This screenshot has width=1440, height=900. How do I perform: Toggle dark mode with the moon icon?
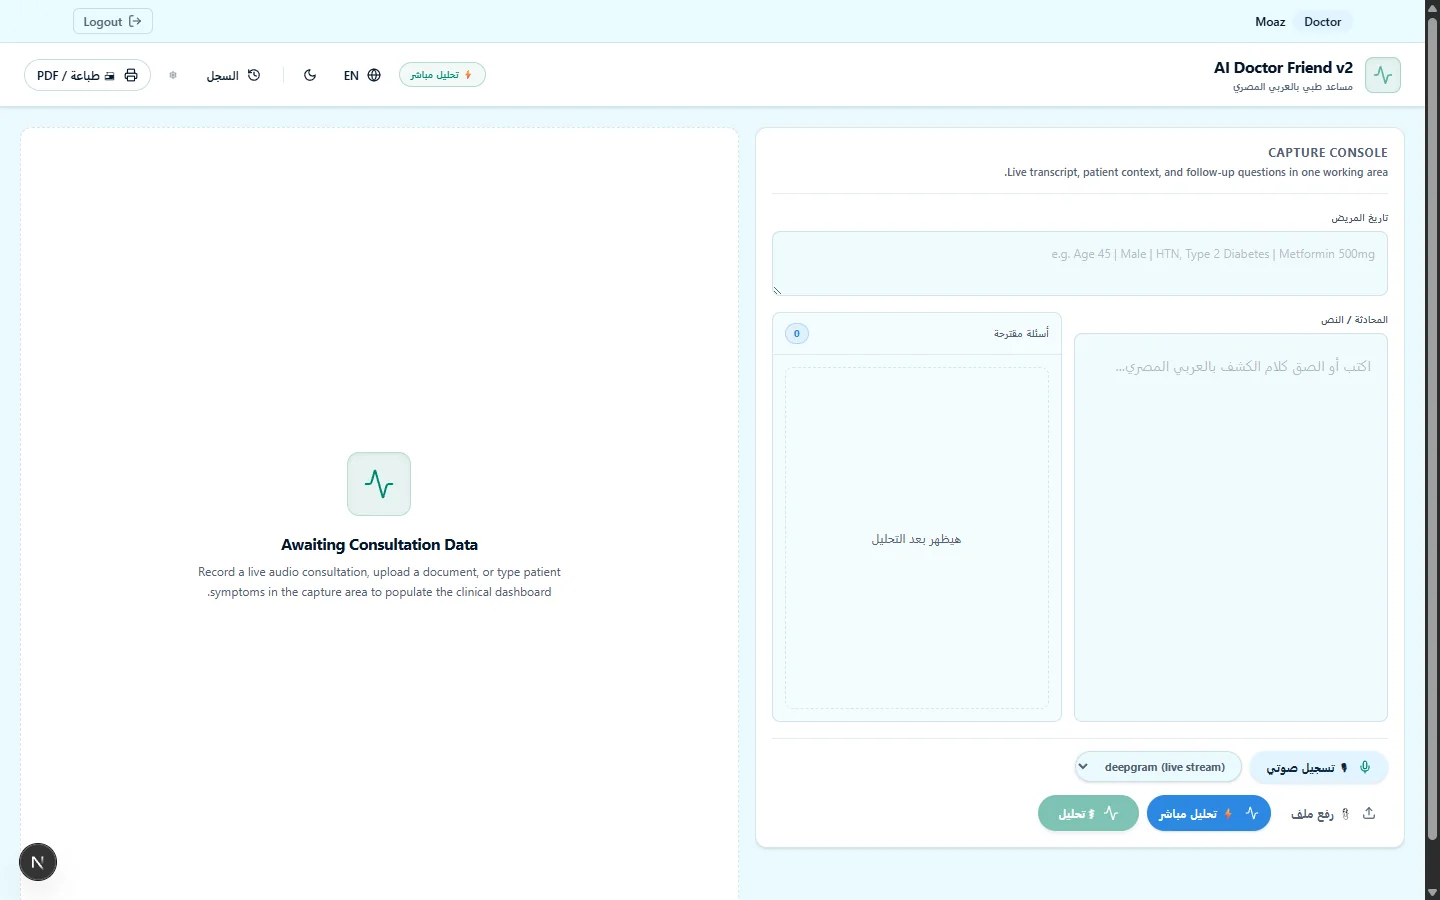point(310,75)
